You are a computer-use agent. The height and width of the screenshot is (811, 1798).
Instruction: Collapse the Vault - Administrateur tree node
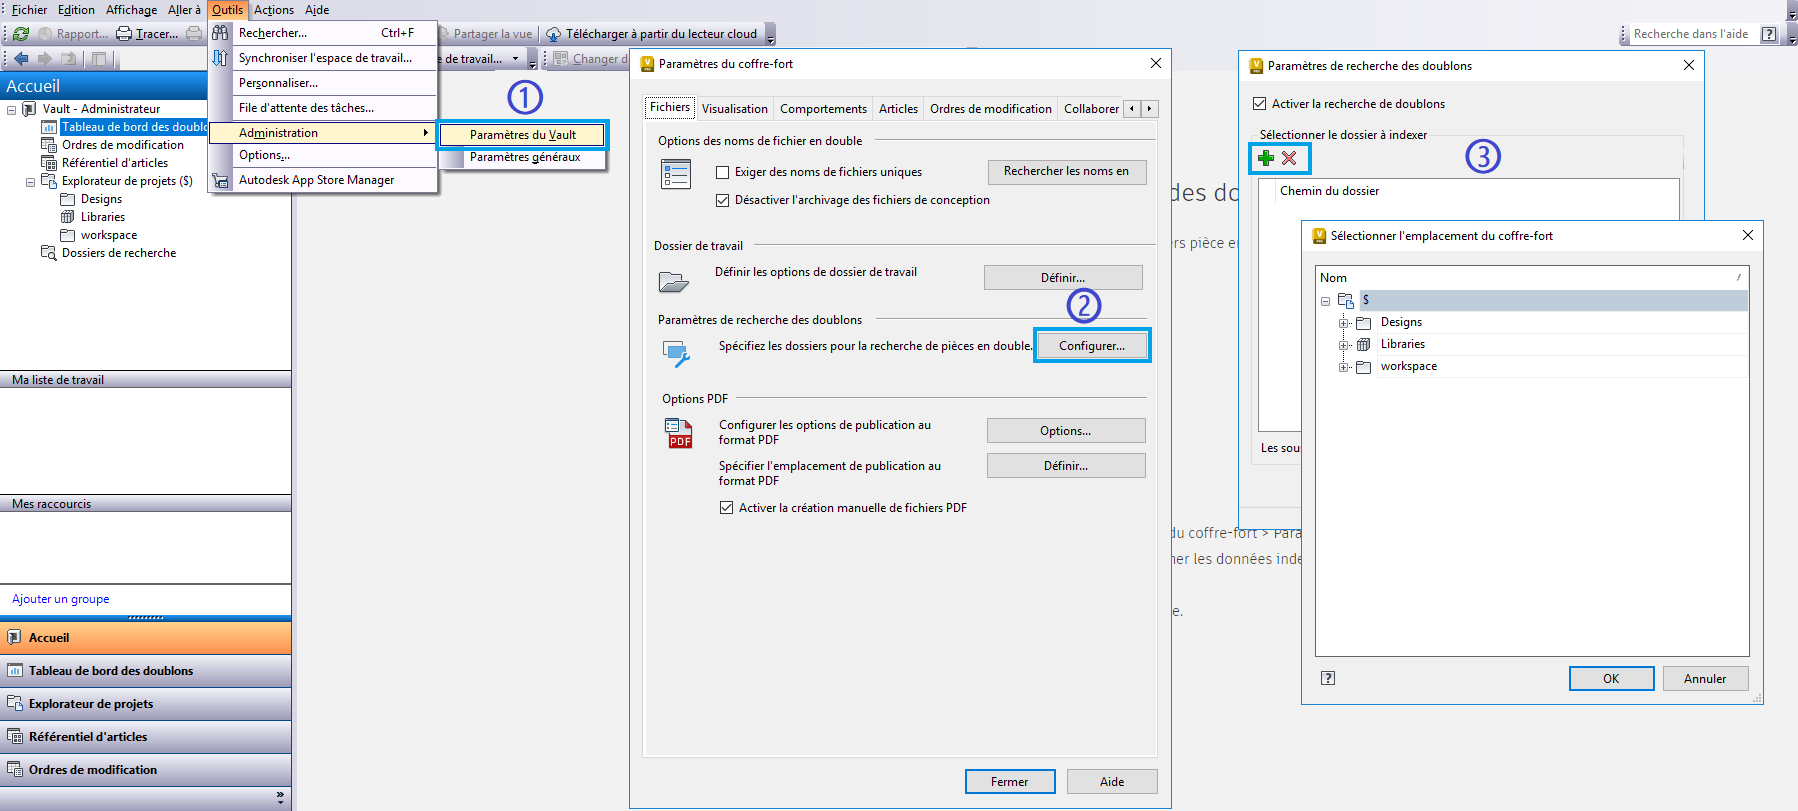click(x=12, y=110)
